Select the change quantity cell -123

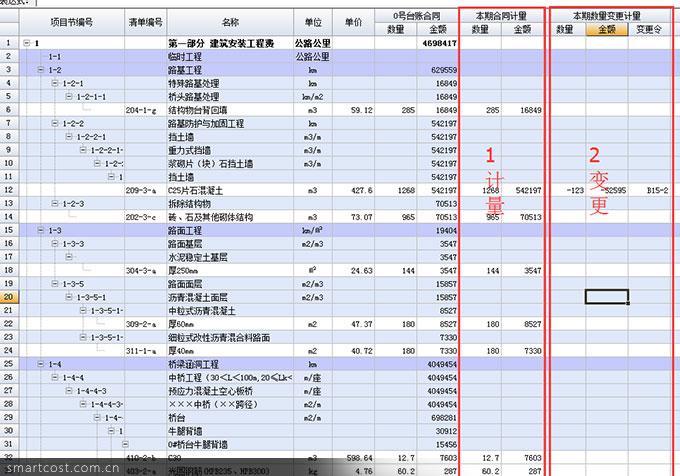tap(568, 190)
